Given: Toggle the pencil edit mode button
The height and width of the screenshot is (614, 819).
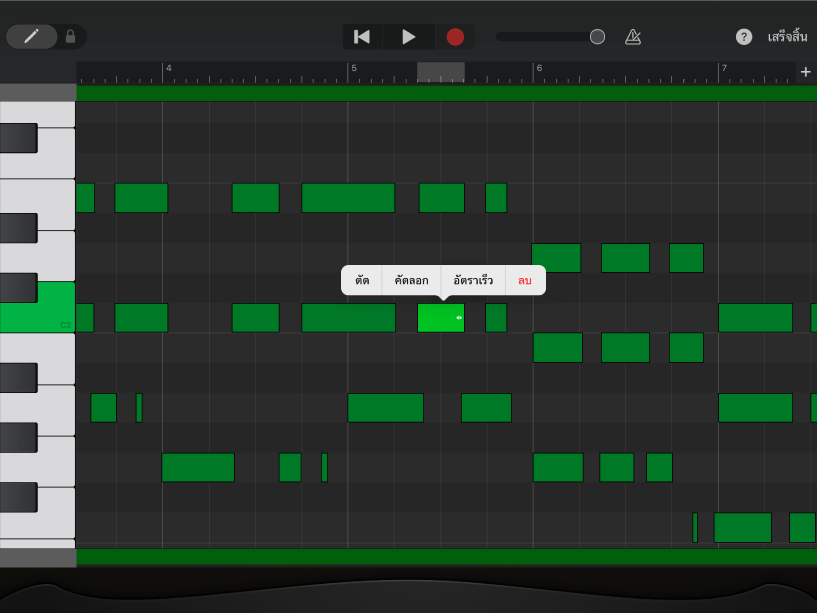Looking at the screenshot, I should pos(31,37).
